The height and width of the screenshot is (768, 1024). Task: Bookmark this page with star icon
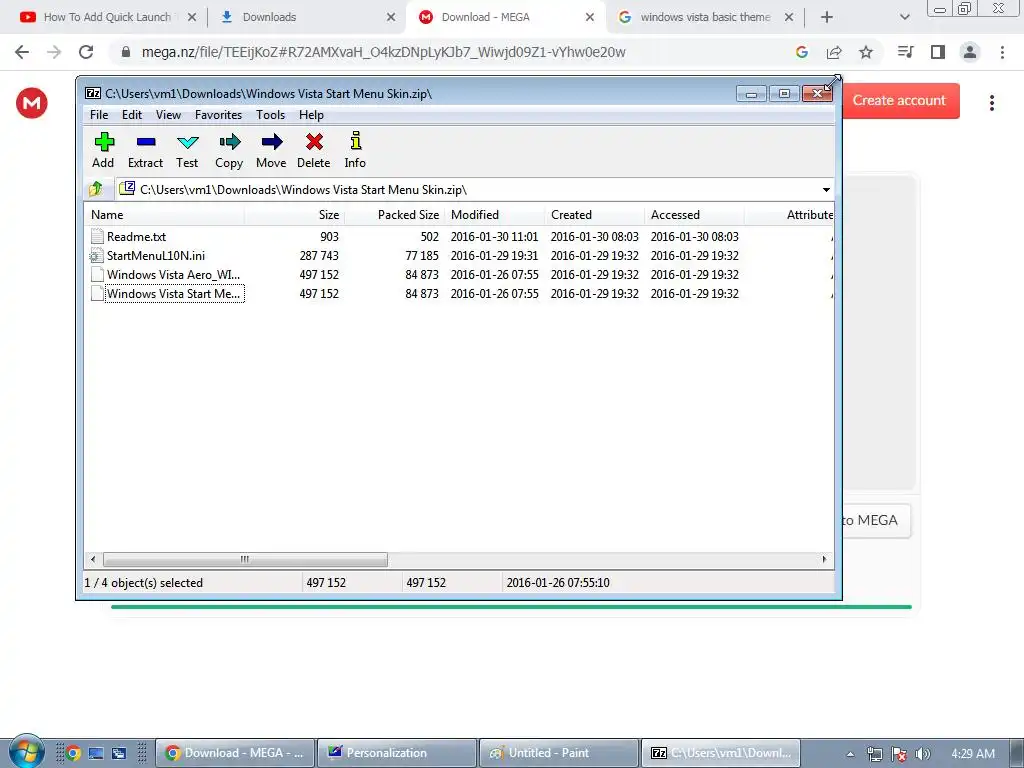pos(866,52)
